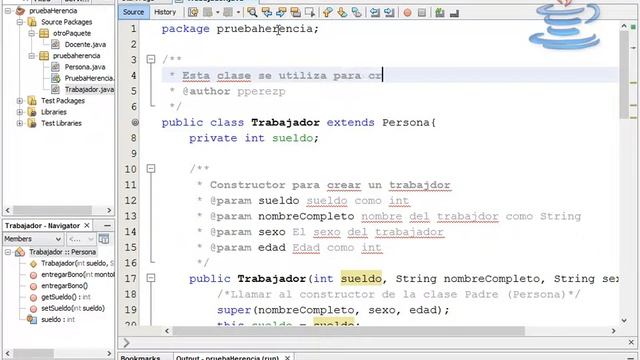Screen dimensions: 640x360
Task: Click the Last Edit toolbar icon
Action: [193, 12]
